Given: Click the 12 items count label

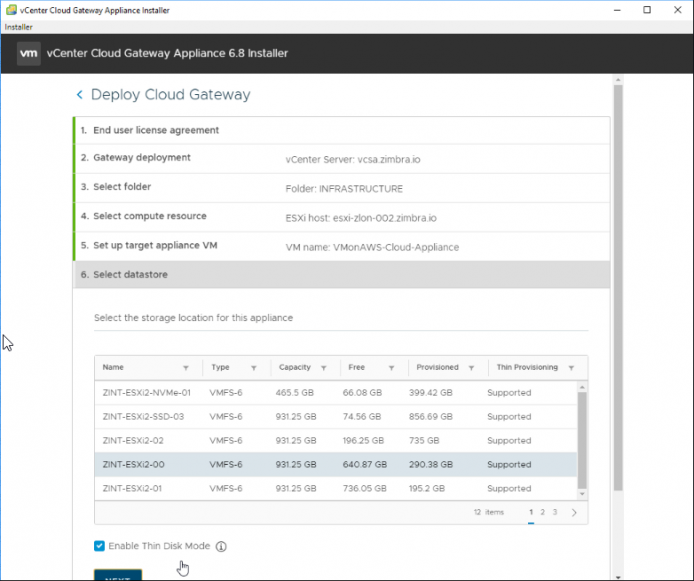Looking at the screenshot, I should coord(489,512).
